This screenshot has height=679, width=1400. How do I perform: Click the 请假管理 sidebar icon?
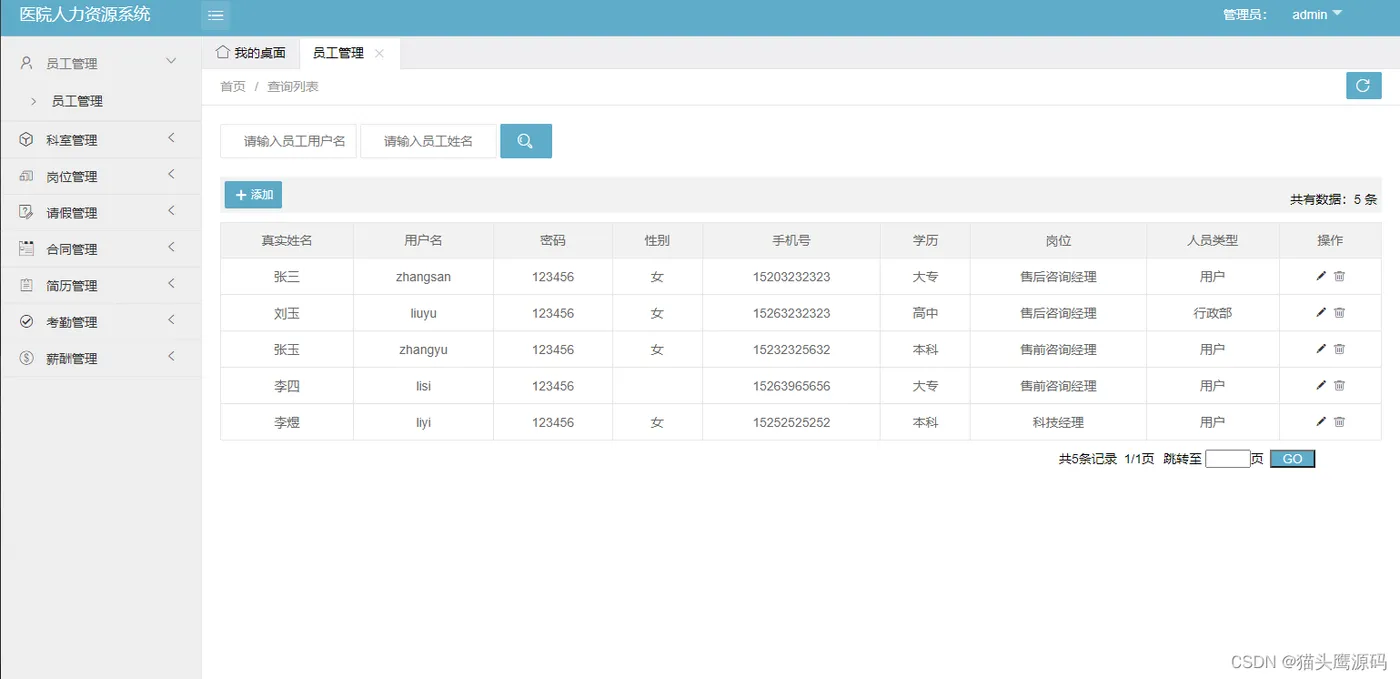coord(26,212)
